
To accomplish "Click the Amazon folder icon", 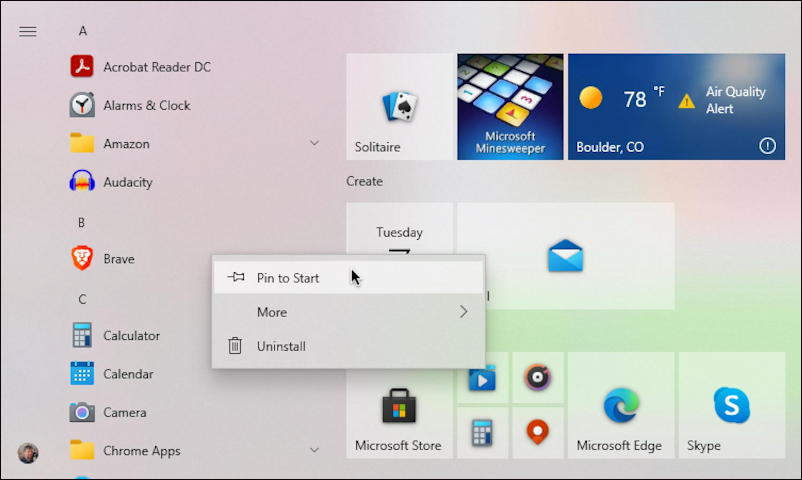I will pyautogui.click(x=82, y=143).
